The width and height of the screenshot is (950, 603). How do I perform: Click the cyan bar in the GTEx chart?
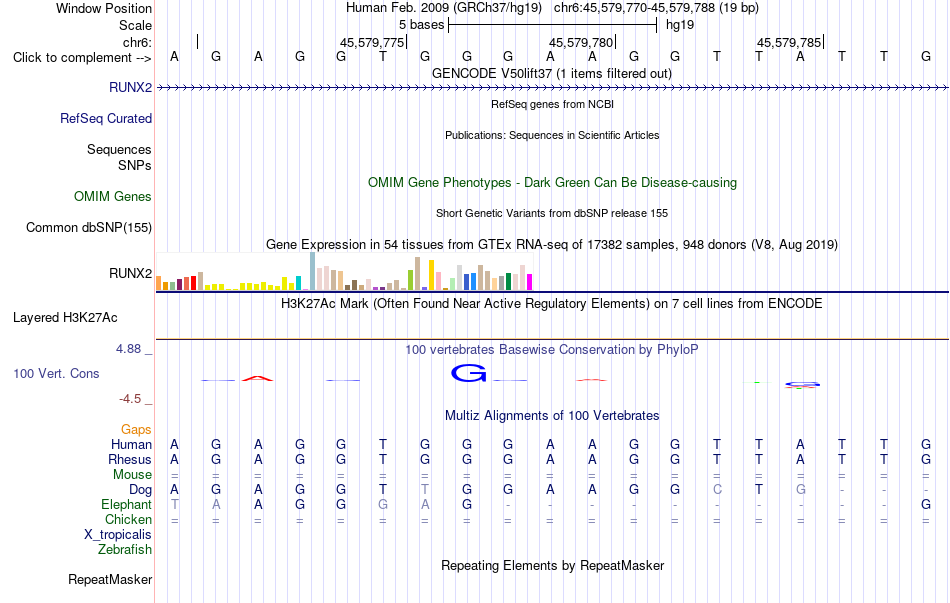[298, 283]
